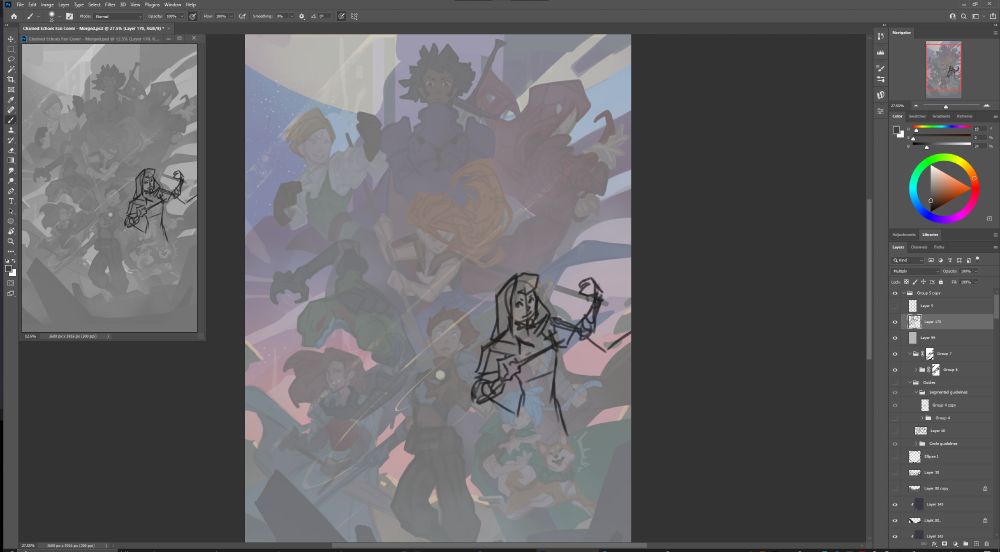Viewport: 1000px width, 552px height.
Task: Open the brush blend Mode dropdown
Action: [x=118, y=16]
